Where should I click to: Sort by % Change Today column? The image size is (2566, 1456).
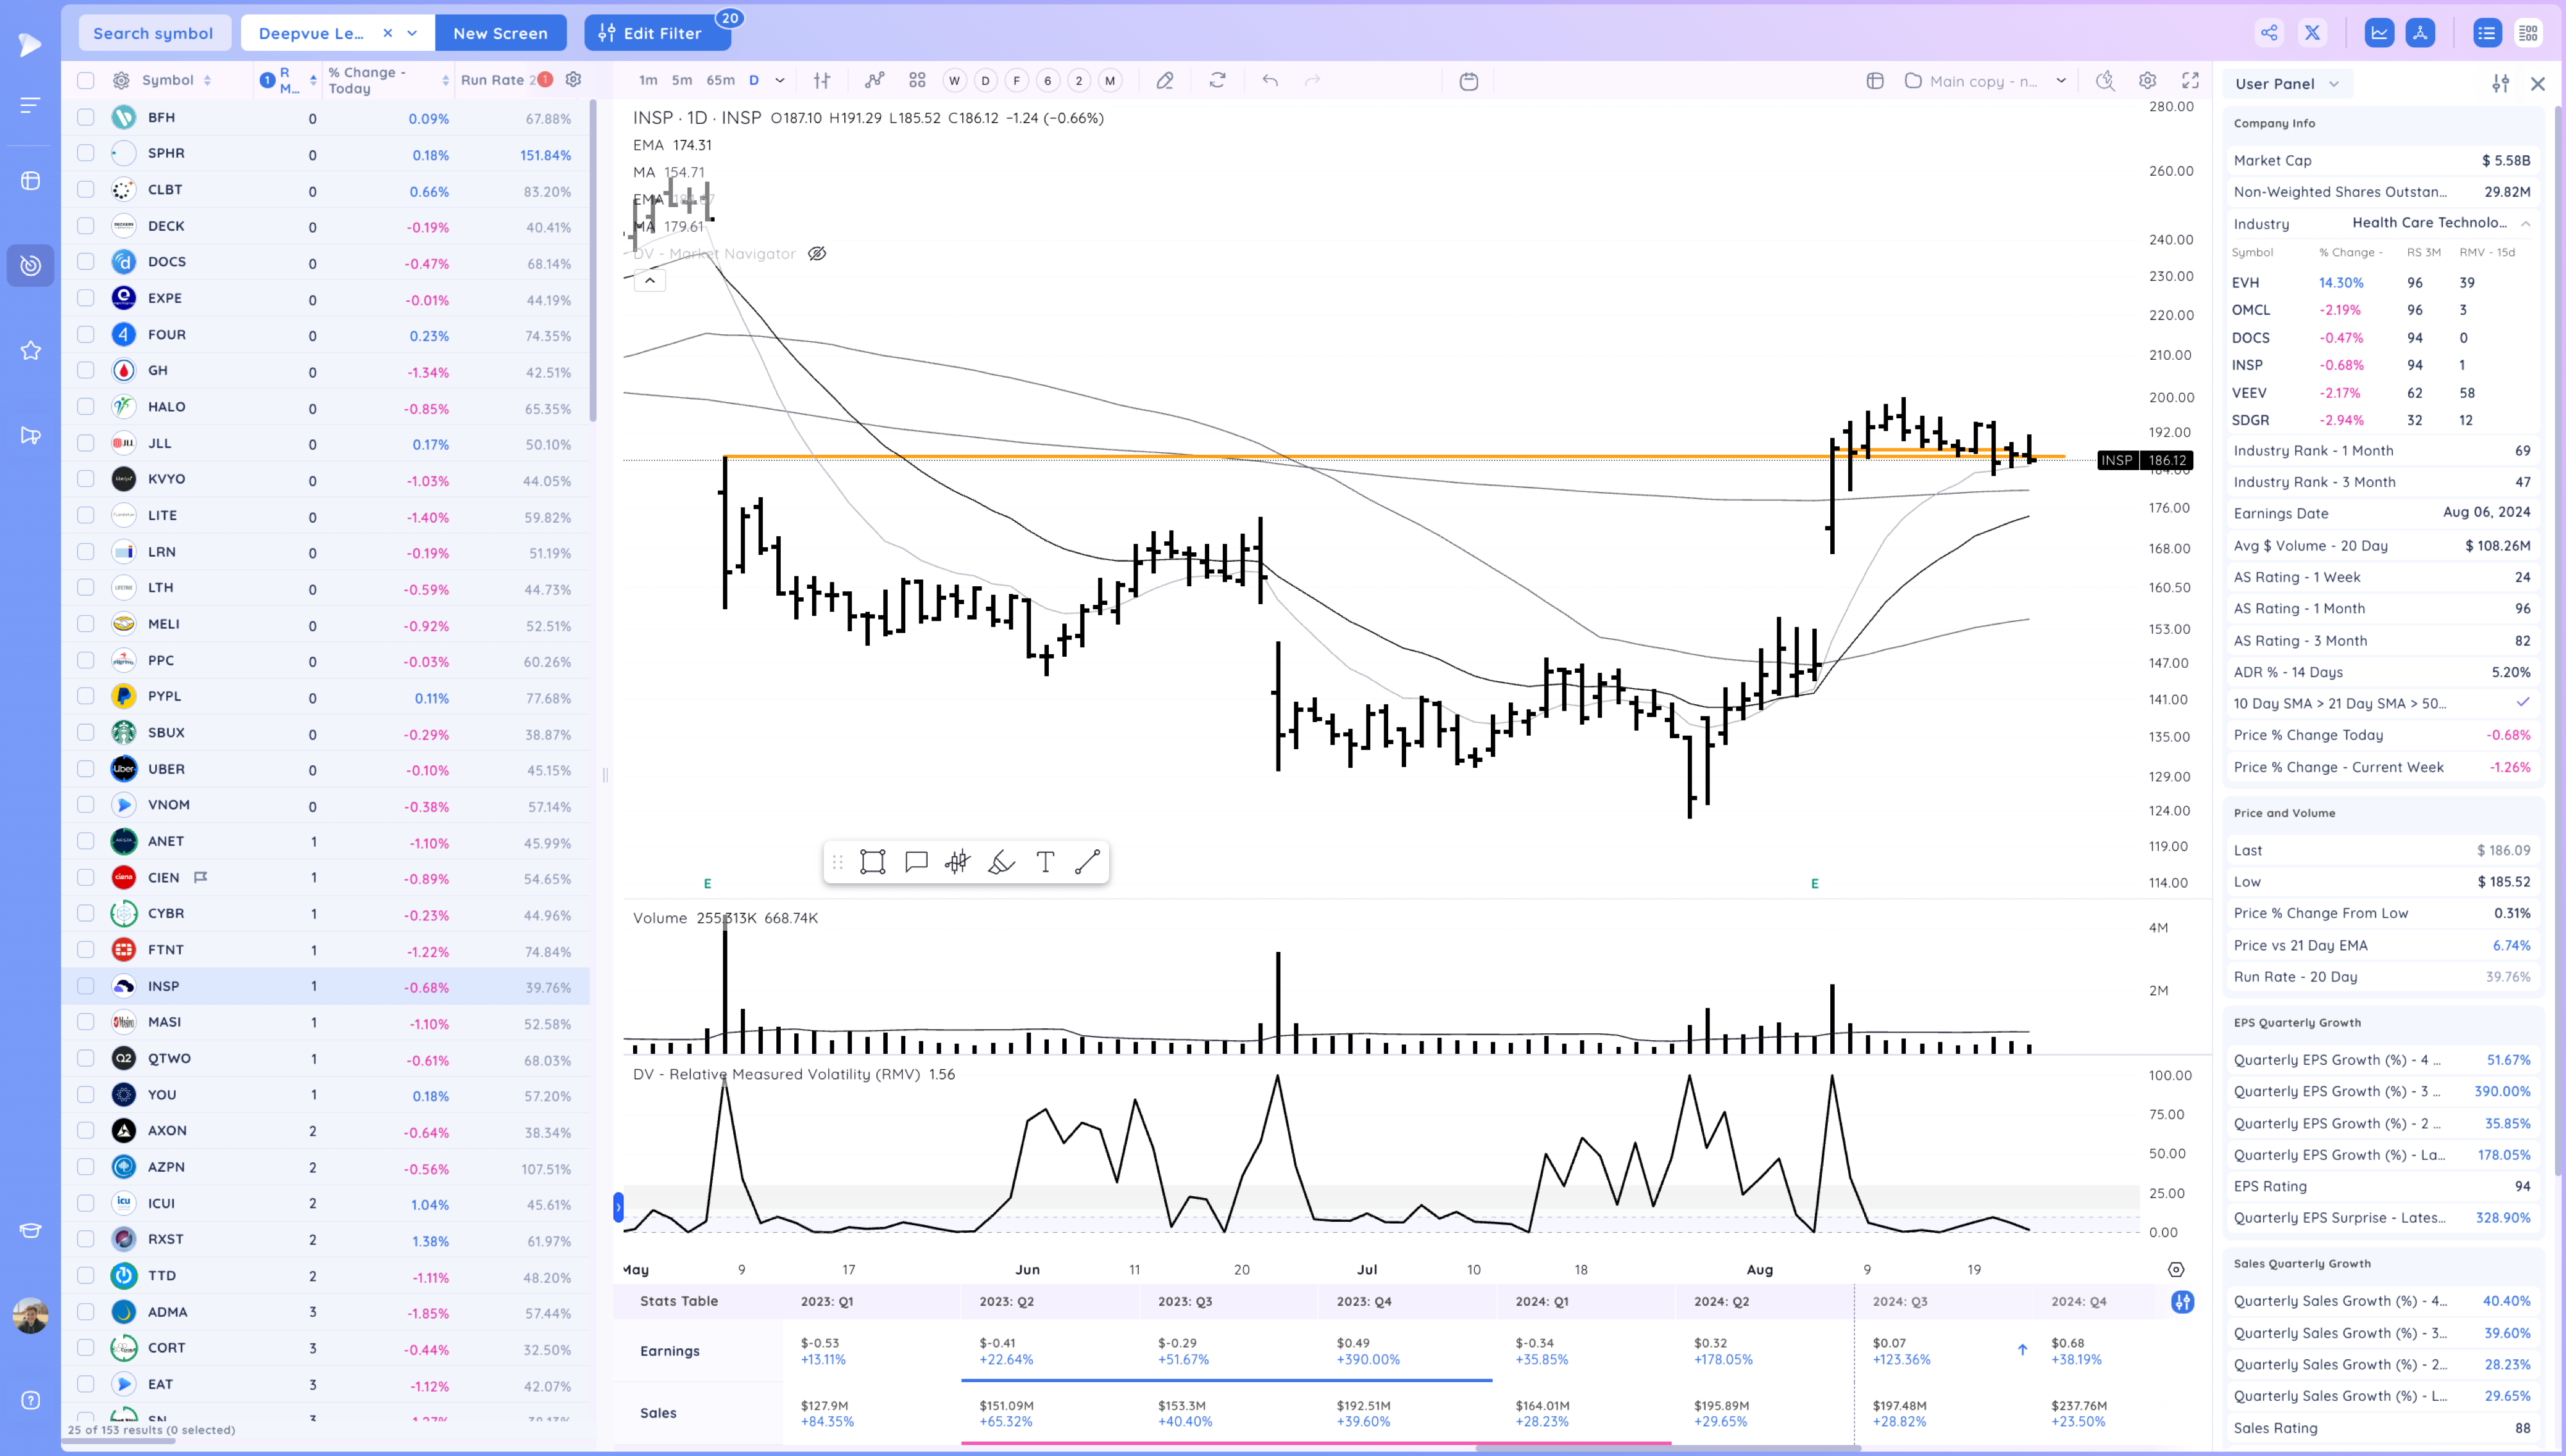point(388,80)
